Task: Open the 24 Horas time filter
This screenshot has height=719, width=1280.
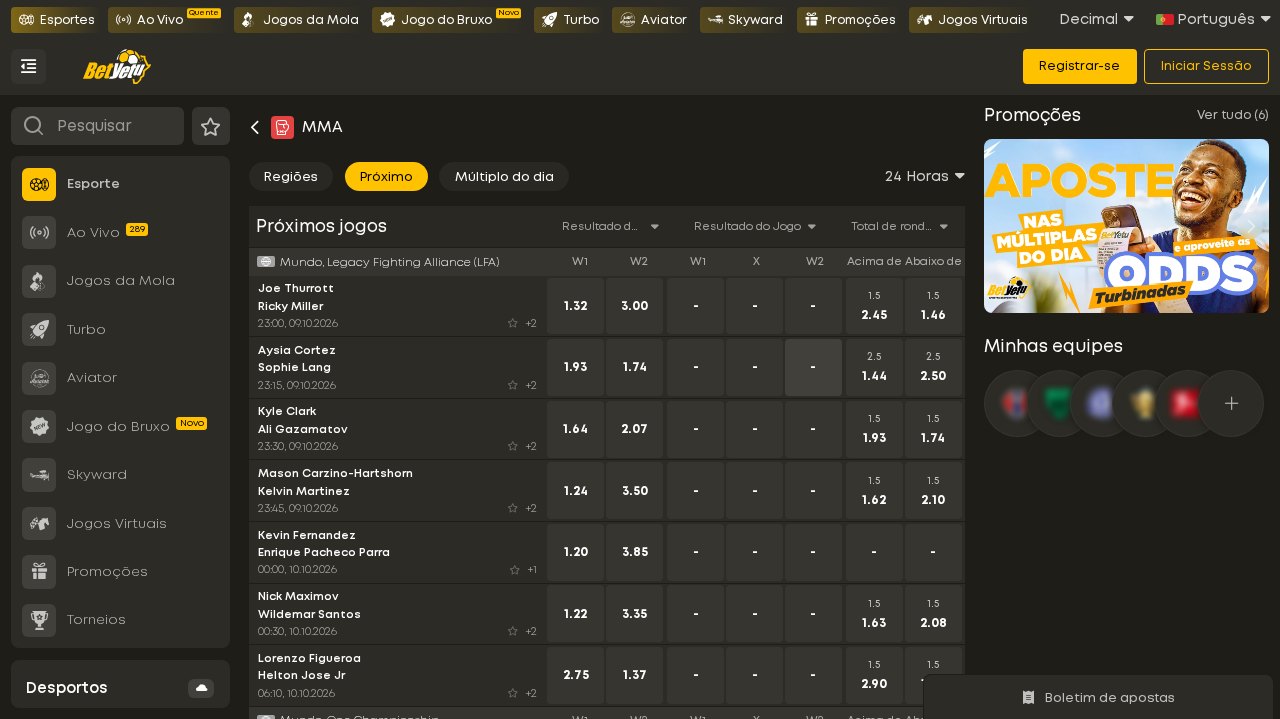Action: (925, 176)
